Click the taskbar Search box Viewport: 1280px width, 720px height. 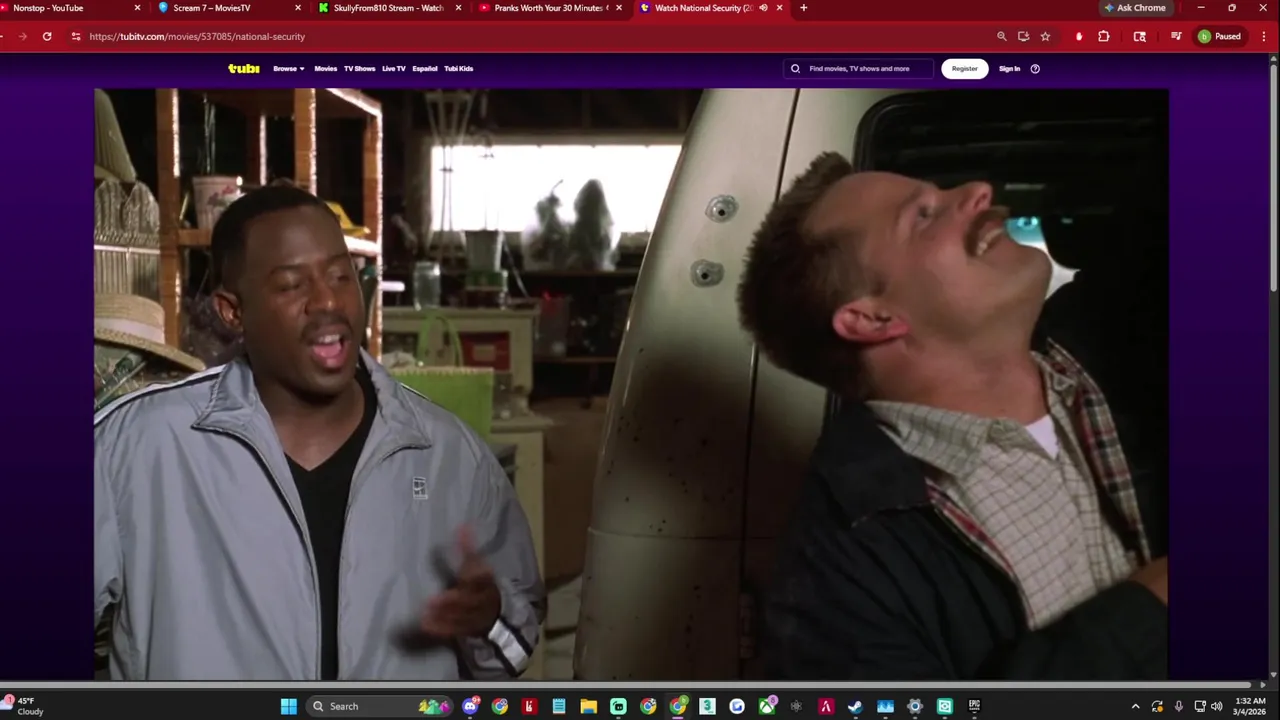[x=378, y=707]
